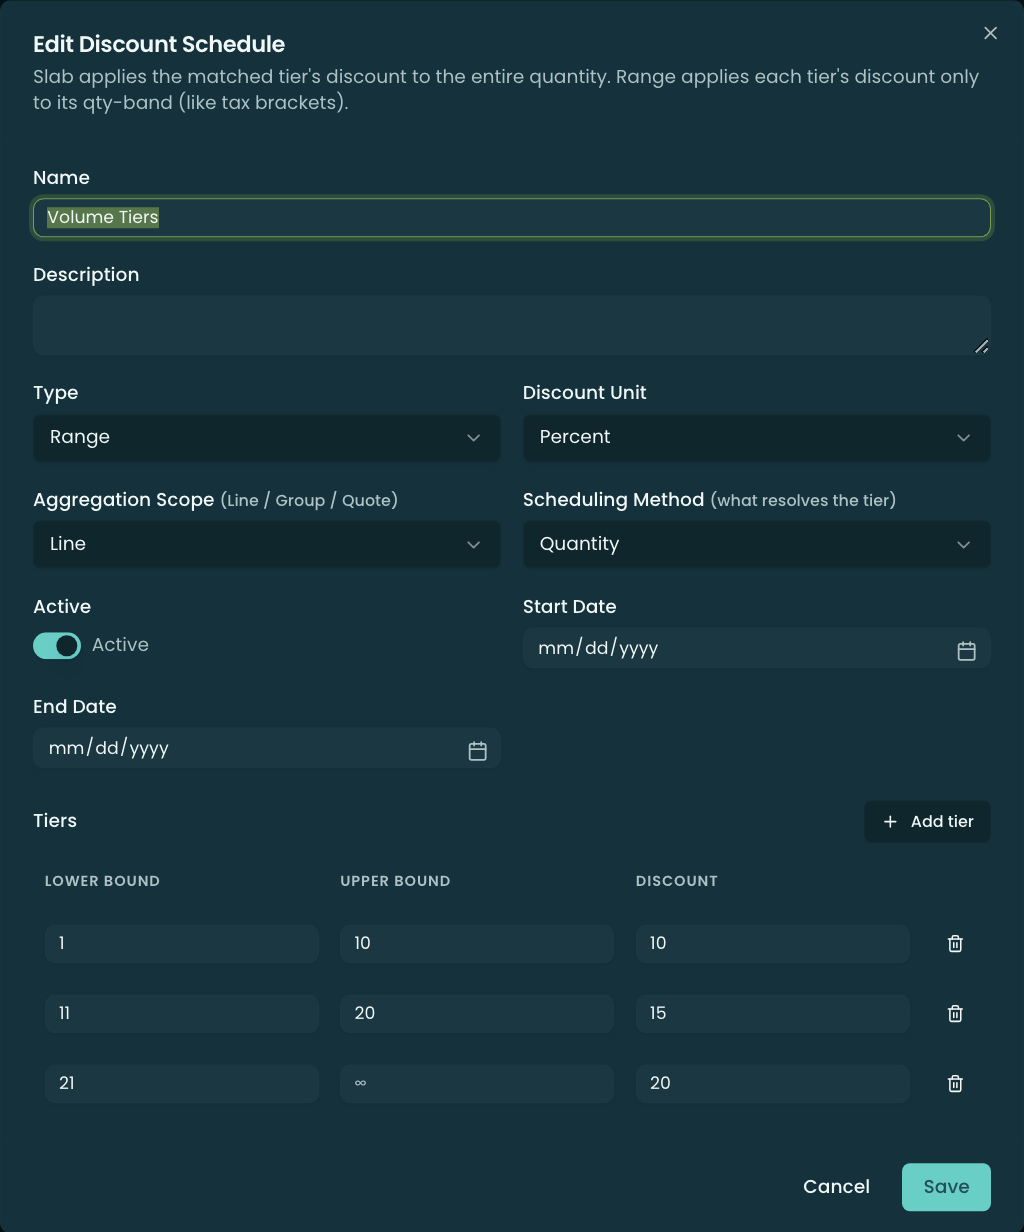
Task: Cancel editing the discount schedule
Action: 836,1187
